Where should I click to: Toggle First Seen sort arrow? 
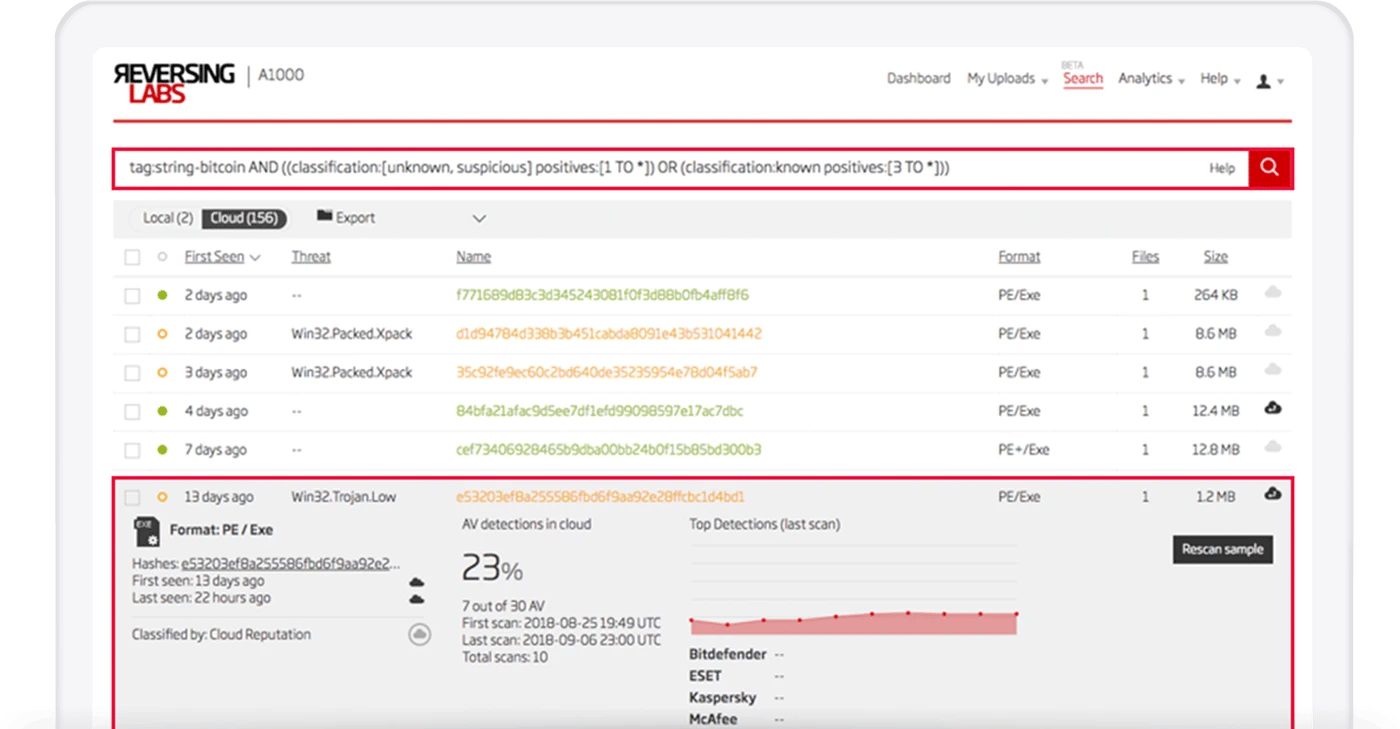point(255,258)
